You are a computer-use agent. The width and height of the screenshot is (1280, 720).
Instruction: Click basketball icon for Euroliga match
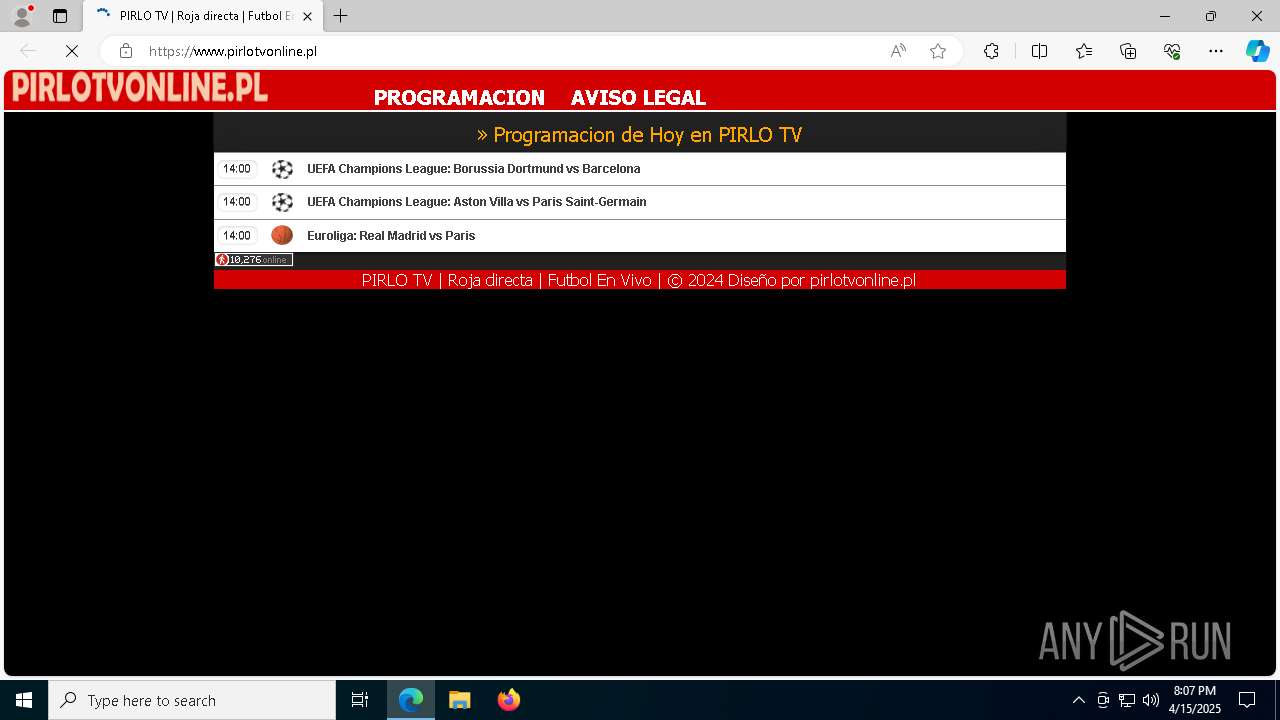[x=282, y=235]
